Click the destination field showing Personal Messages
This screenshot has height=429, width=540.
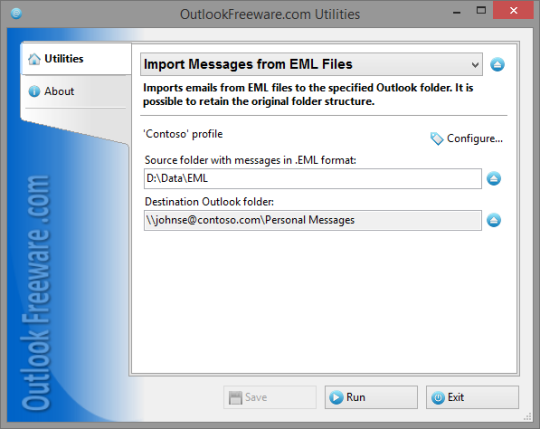click(x=313, y=220)
